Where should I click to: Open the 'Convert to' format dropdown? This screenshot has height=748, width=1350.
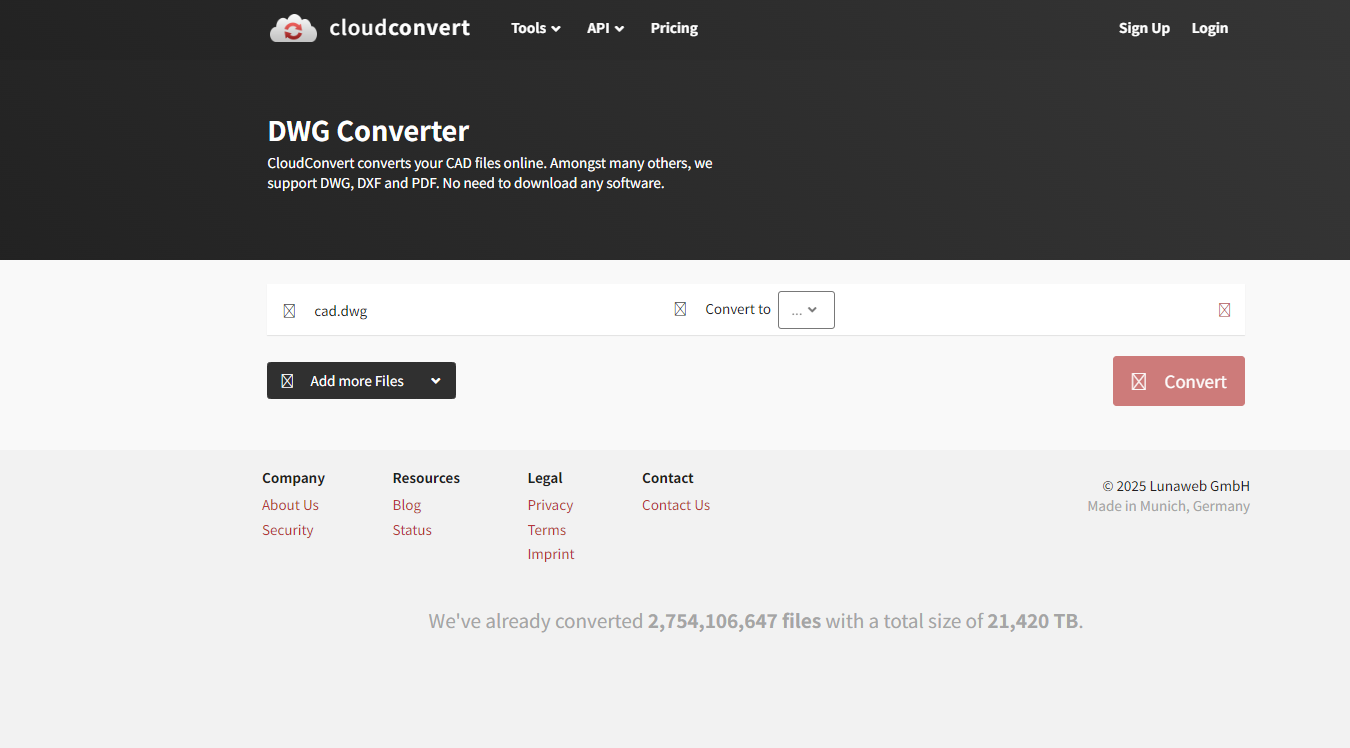(x=806, y=310)
